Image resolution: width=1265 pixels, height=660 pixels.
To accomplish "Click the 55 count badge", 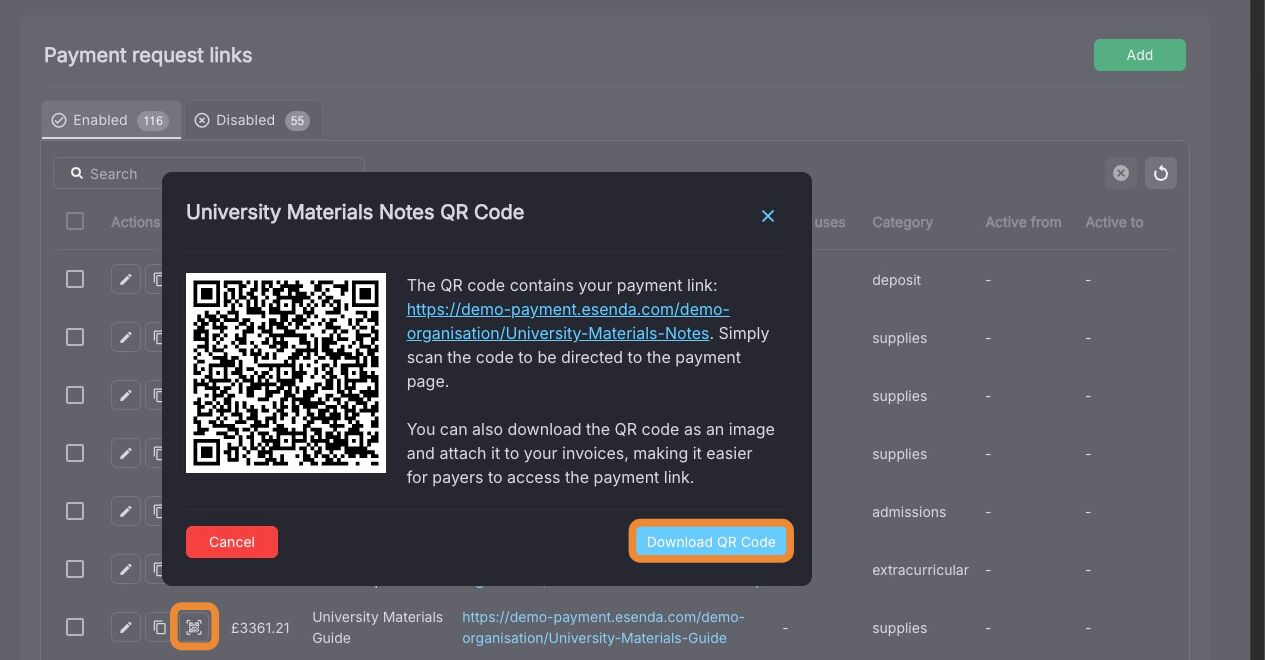I will [297, 121].
